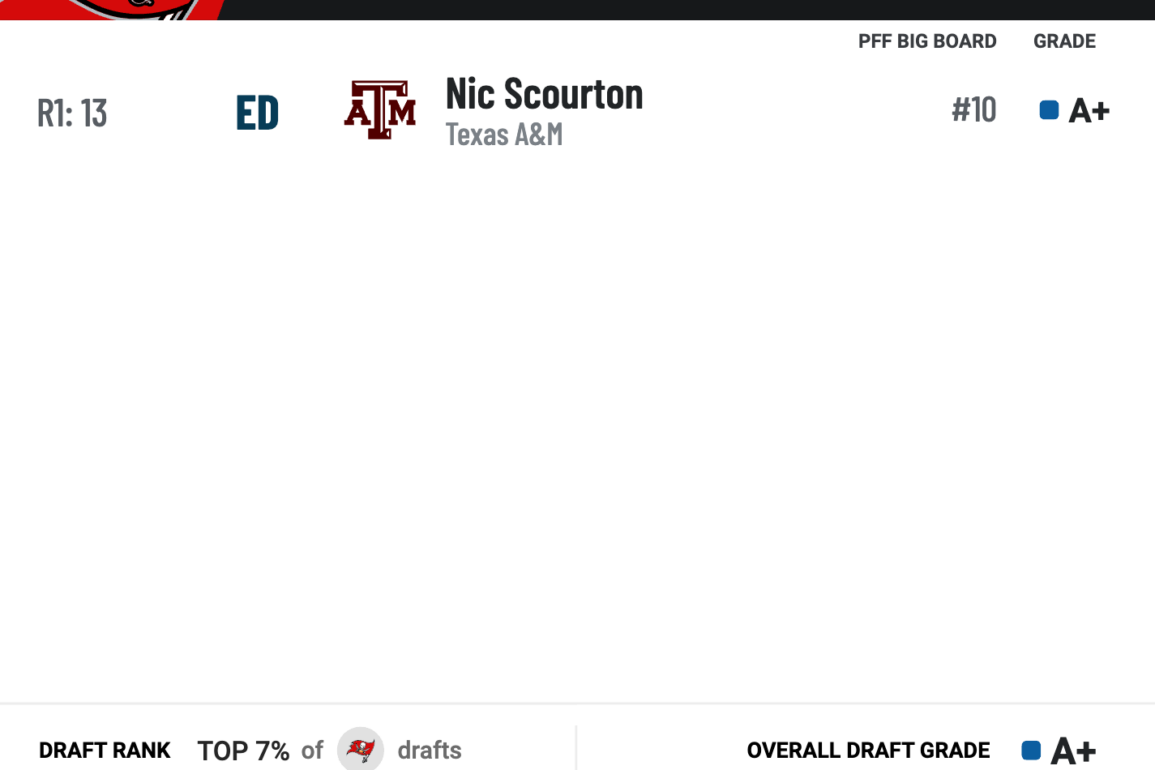
Task: Click the blue square beside pick grade A+
Action: pos(1049,110)
